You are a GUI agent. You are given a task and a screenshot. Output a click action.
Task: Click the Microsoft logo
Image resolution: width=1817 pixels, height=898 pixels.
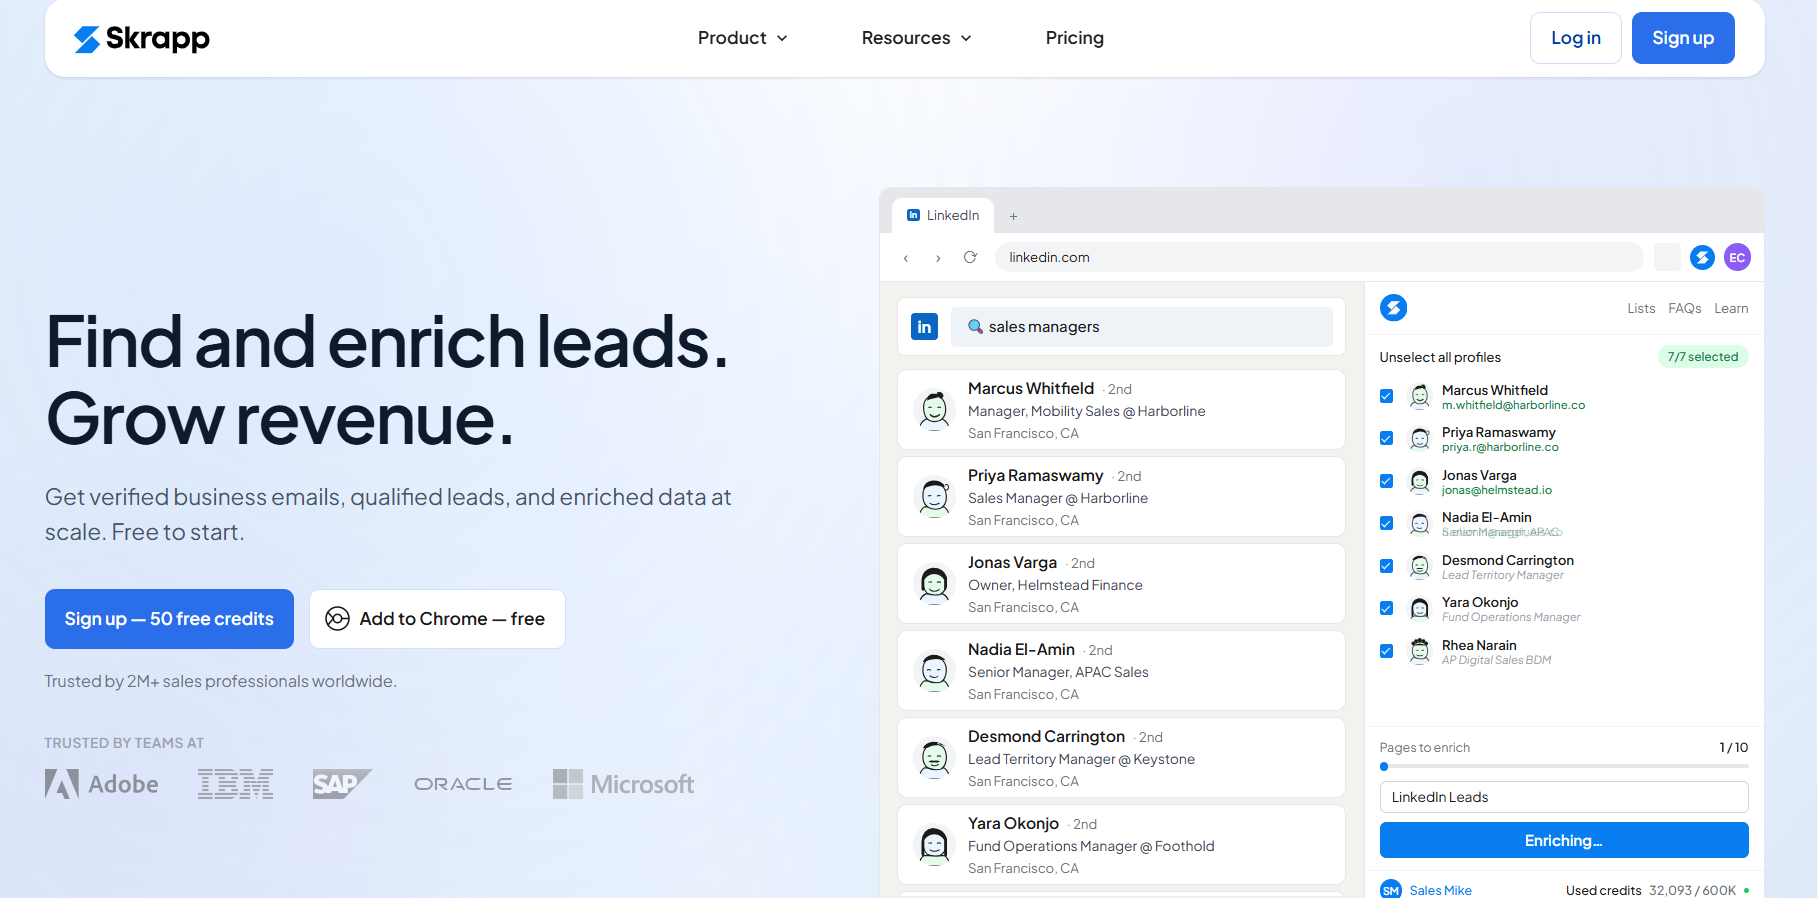pyautogui.click(x=623, y=784)
